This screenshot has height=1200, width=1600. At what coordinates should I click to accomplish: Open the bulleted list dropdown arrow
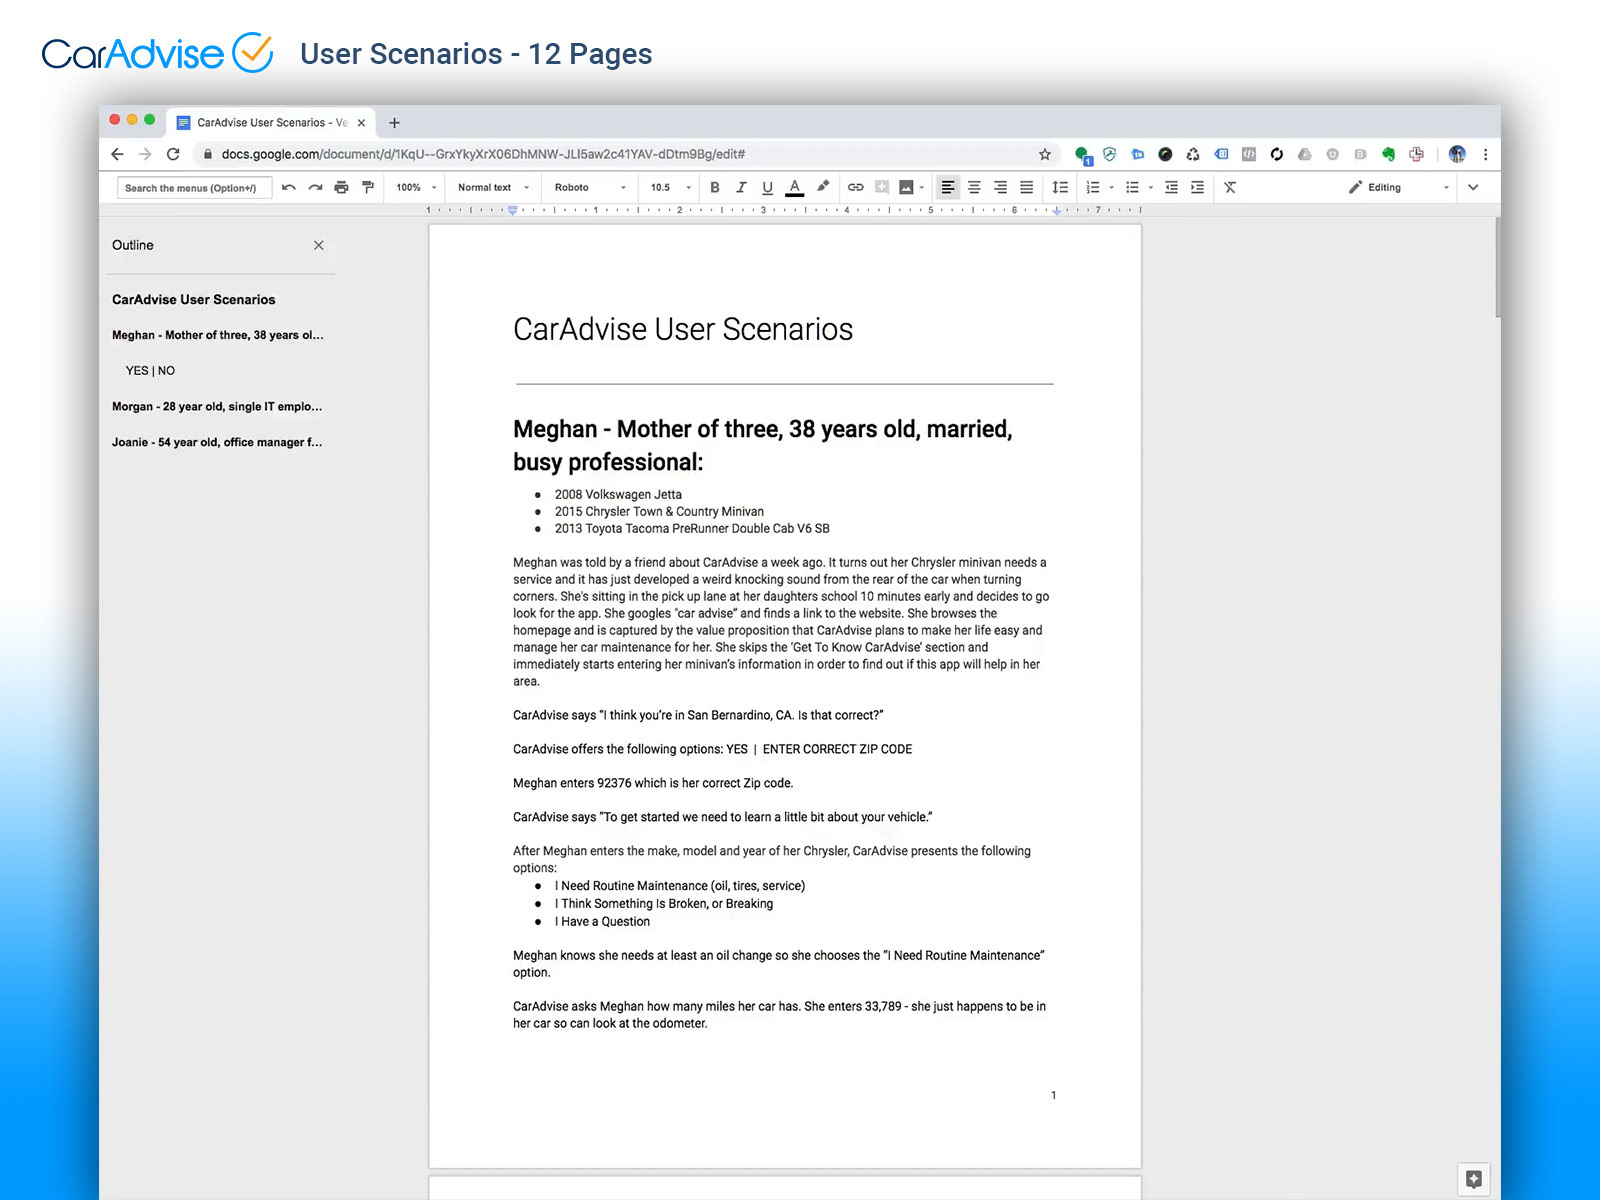click(1151, 187)
